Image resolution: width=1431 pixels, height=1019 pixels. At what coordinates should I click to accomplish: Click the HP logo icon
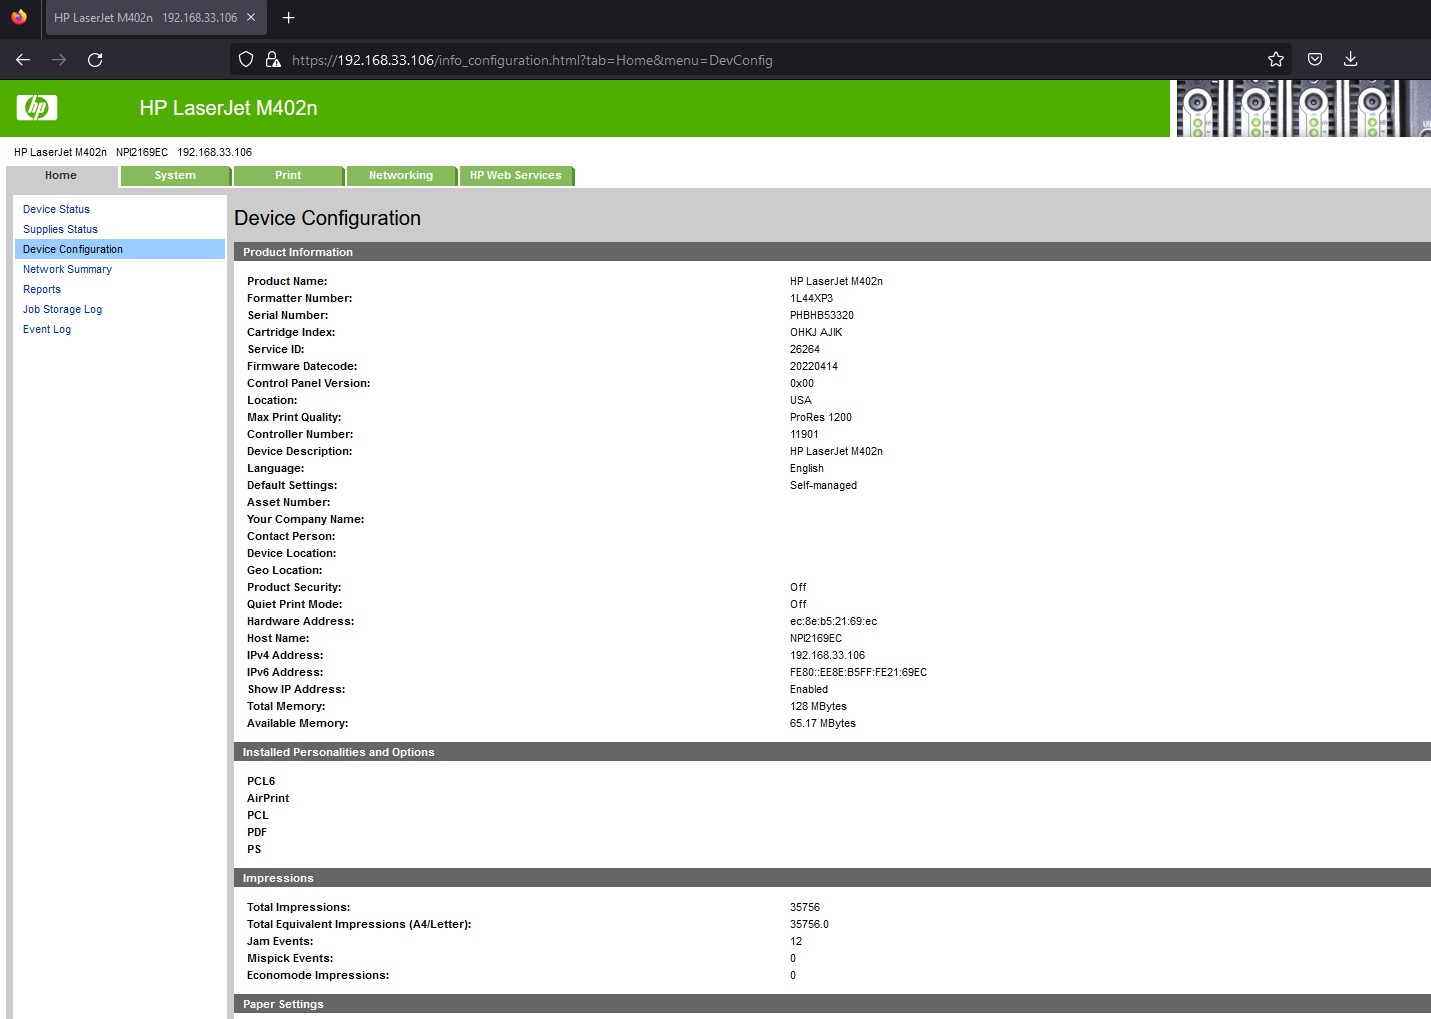point(37,108)
